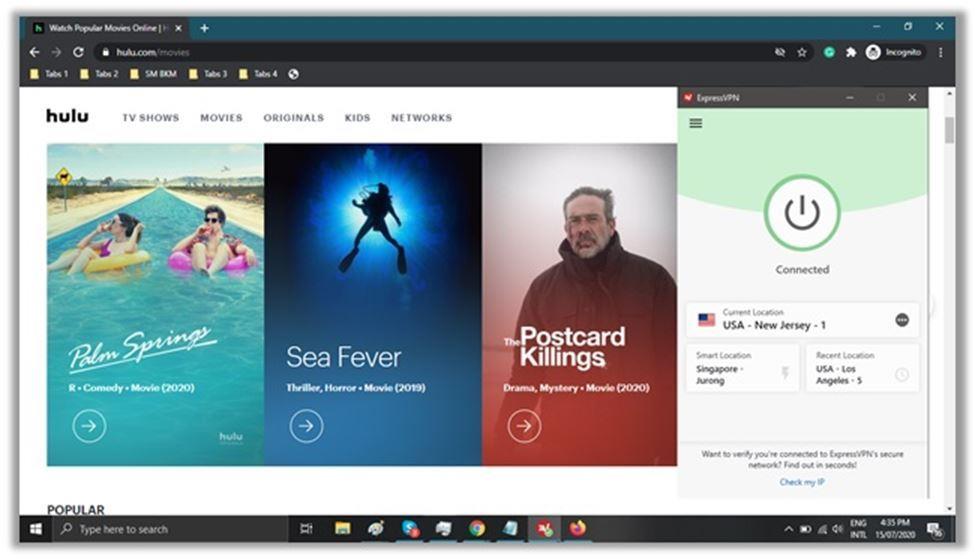Go forward in the browser
The width and height of the screenshot is (975, 559).
[x=56, y=52]
